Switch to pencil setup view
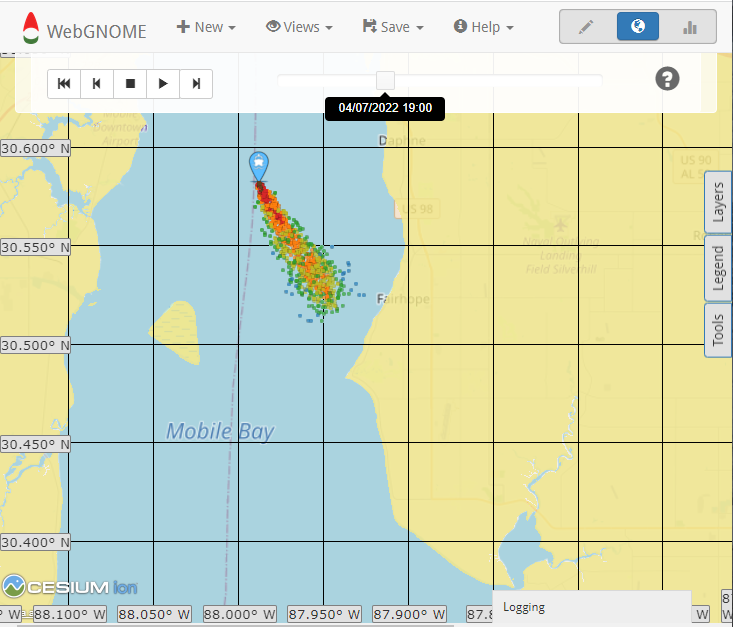733x627 pixels. click(586, 27)
